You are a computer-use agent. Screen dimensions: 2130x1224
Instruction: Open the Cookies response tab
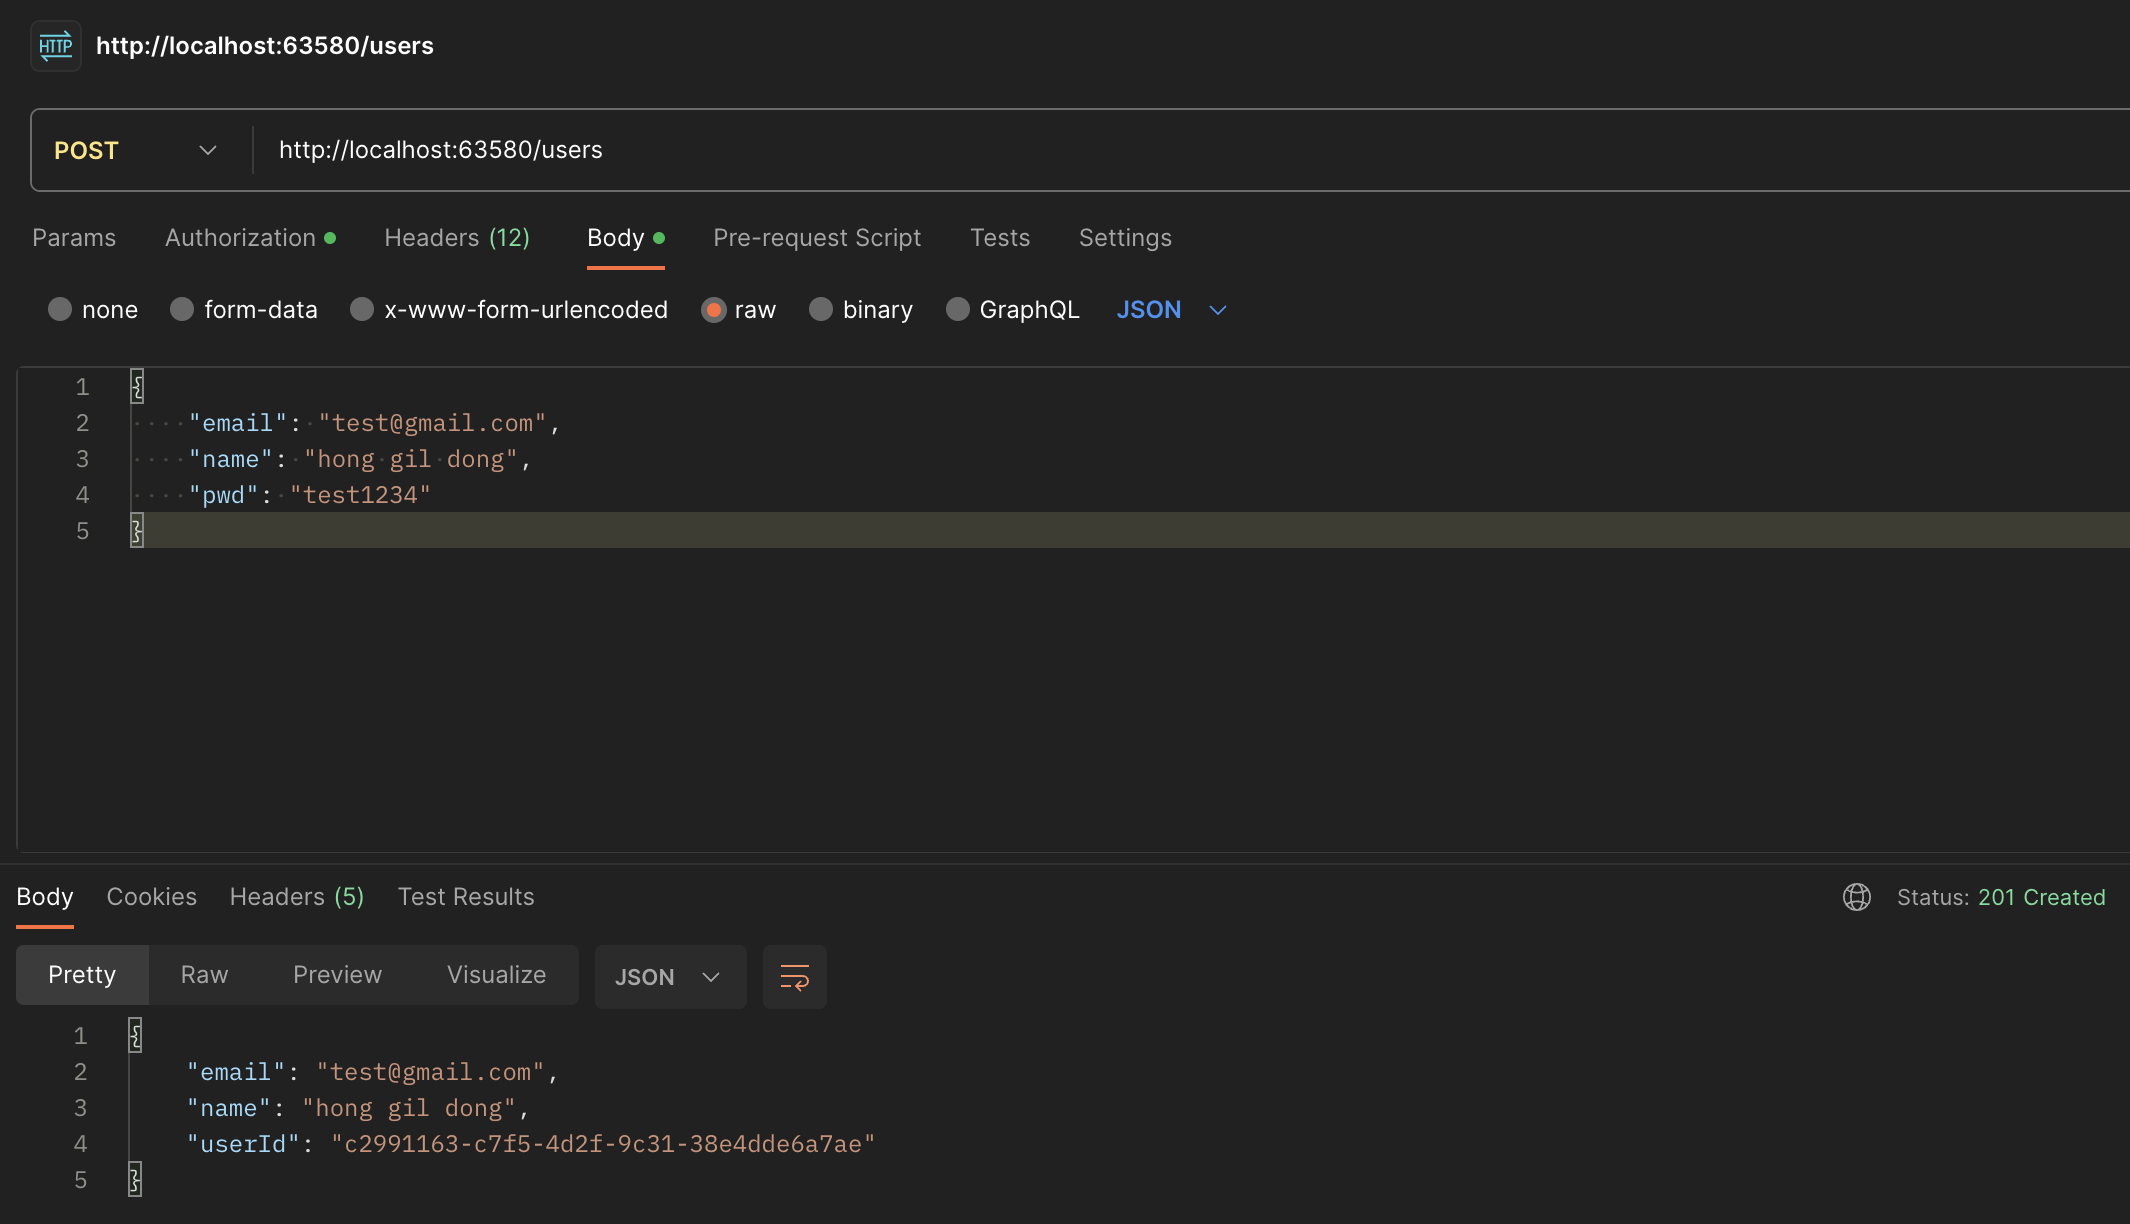(151, 897)
